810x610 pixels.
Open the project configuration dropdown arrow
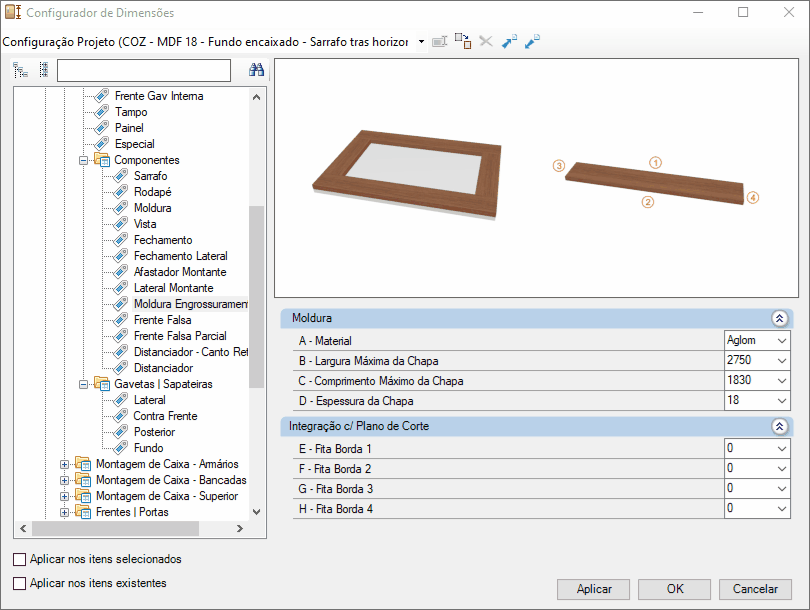pyautogui.click(x=422, y=41)
